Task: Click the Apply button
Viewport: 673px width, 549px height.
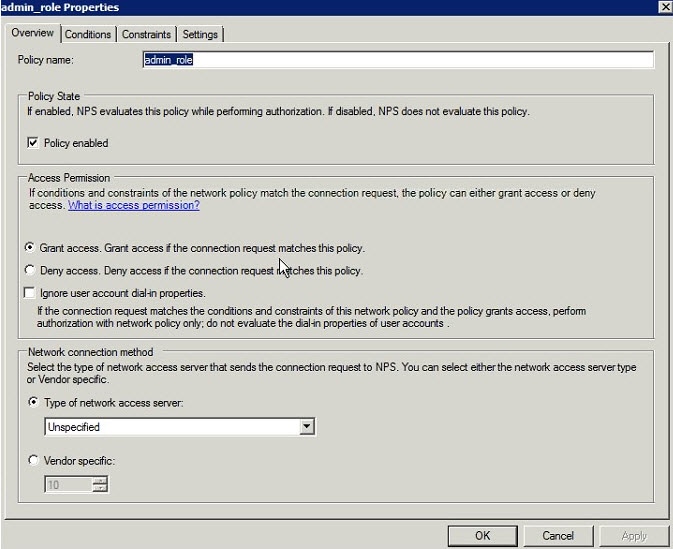Action: 634,536
